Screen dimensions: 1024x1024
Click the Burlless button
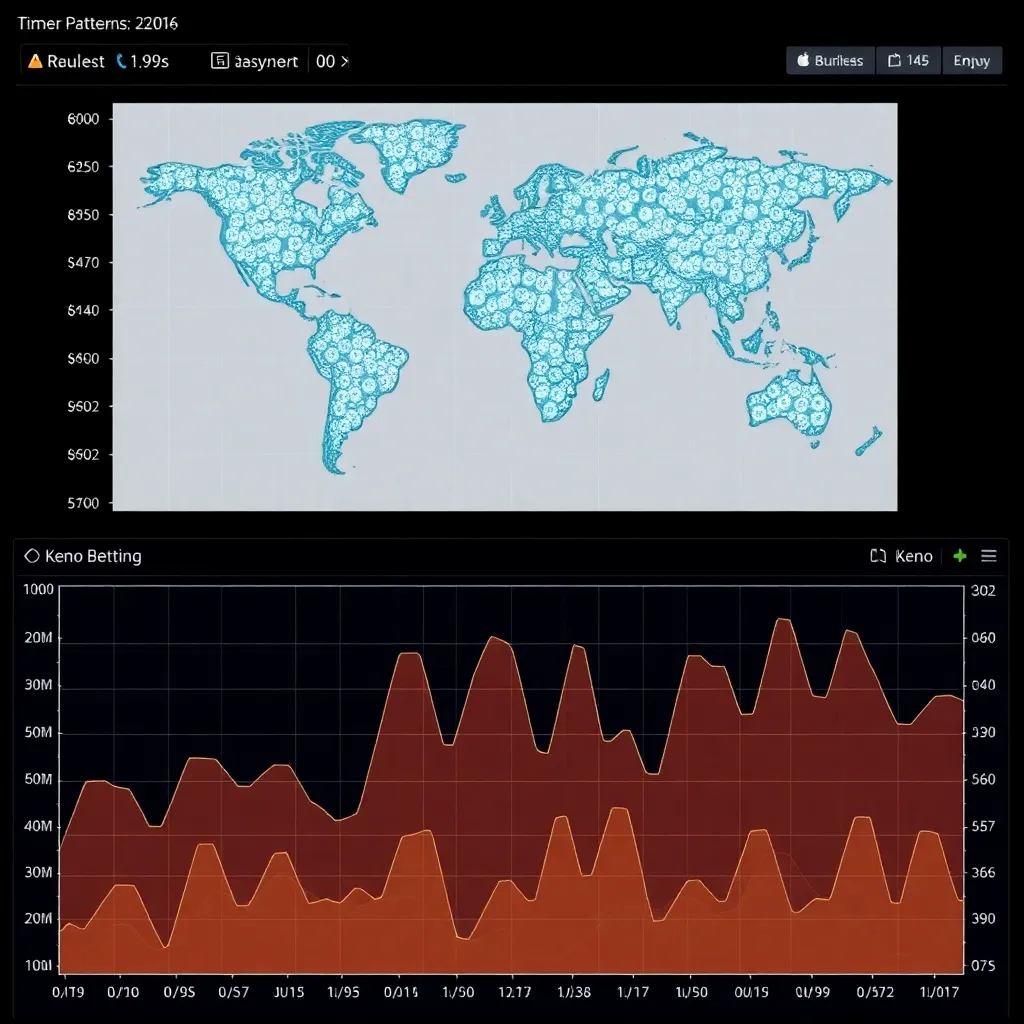coord(830,61)
